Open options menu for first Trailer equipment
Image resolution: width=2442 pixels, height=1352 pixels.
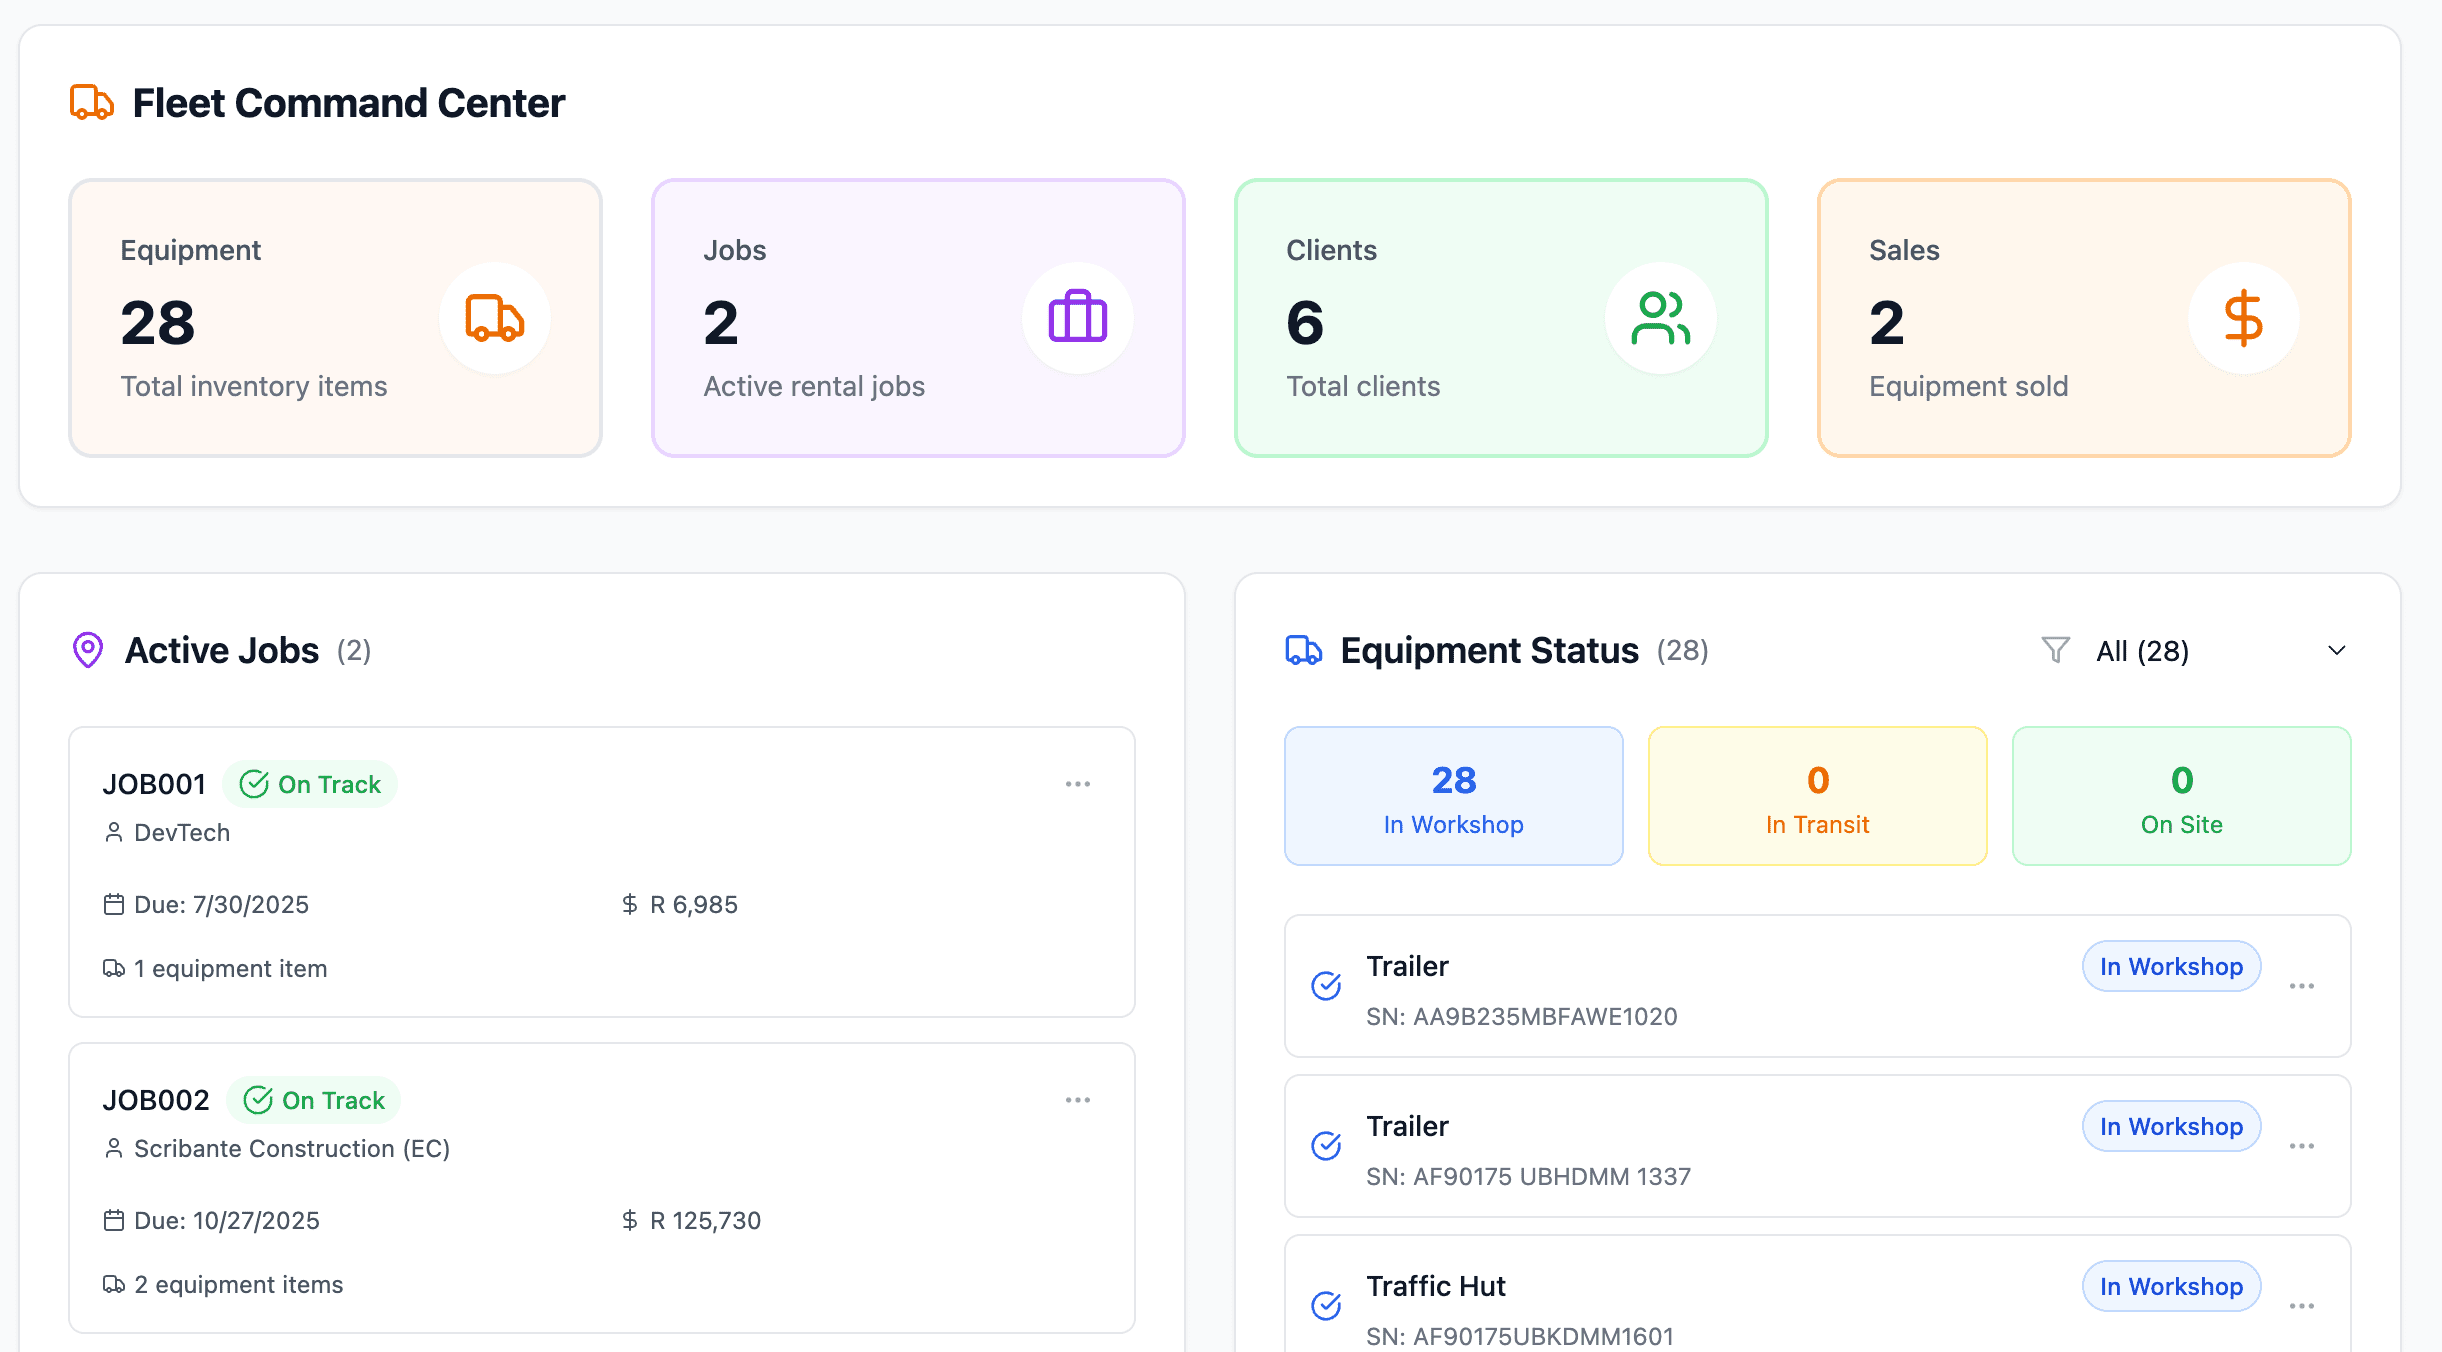[x=2301, y=986]
